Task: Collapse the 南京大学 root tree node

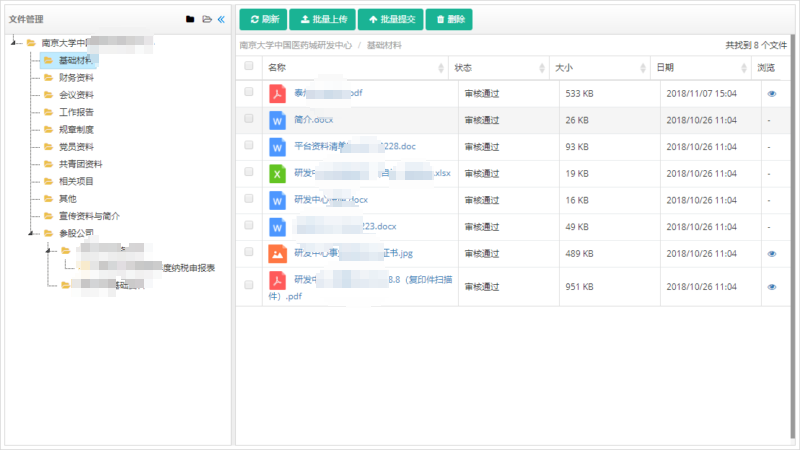Action: pyautogui.click(x=14, y=43)
